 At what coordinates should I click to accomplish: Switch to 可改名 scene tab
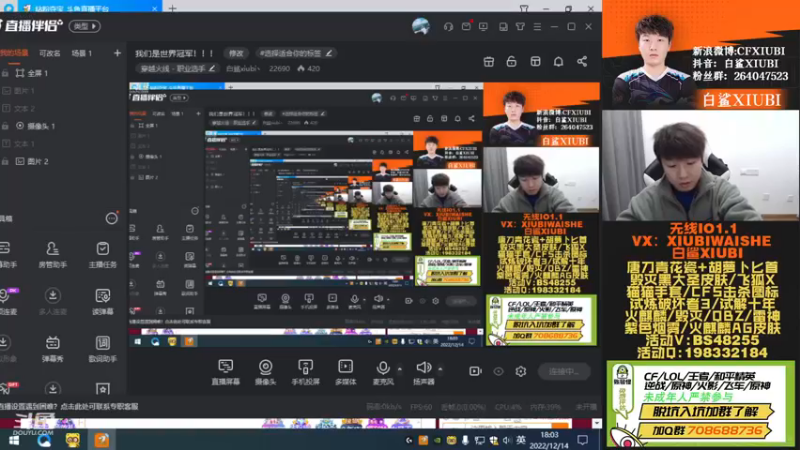point(49,53)
